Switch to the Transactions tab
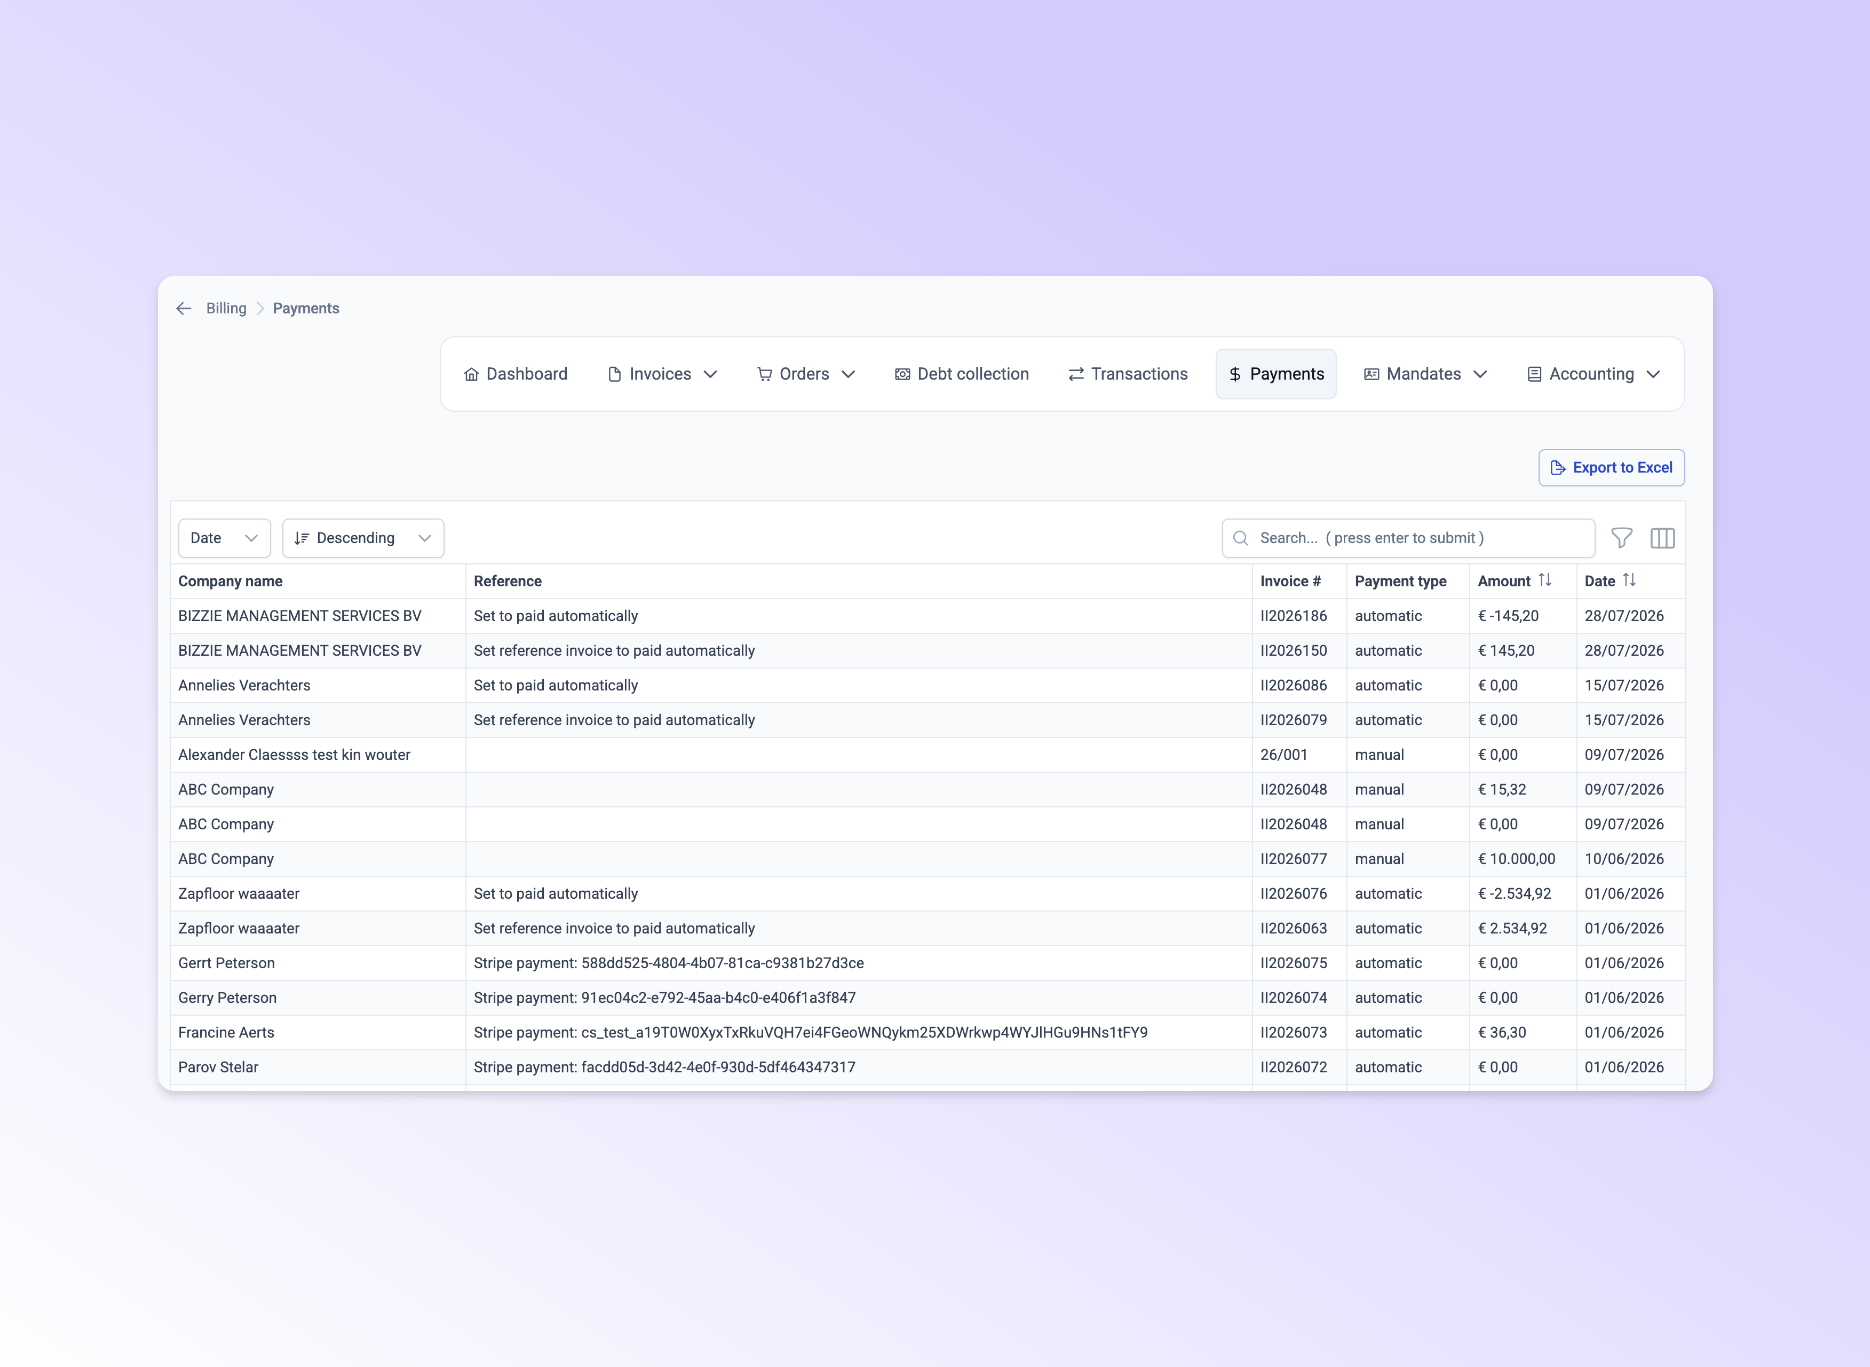 1128,374
